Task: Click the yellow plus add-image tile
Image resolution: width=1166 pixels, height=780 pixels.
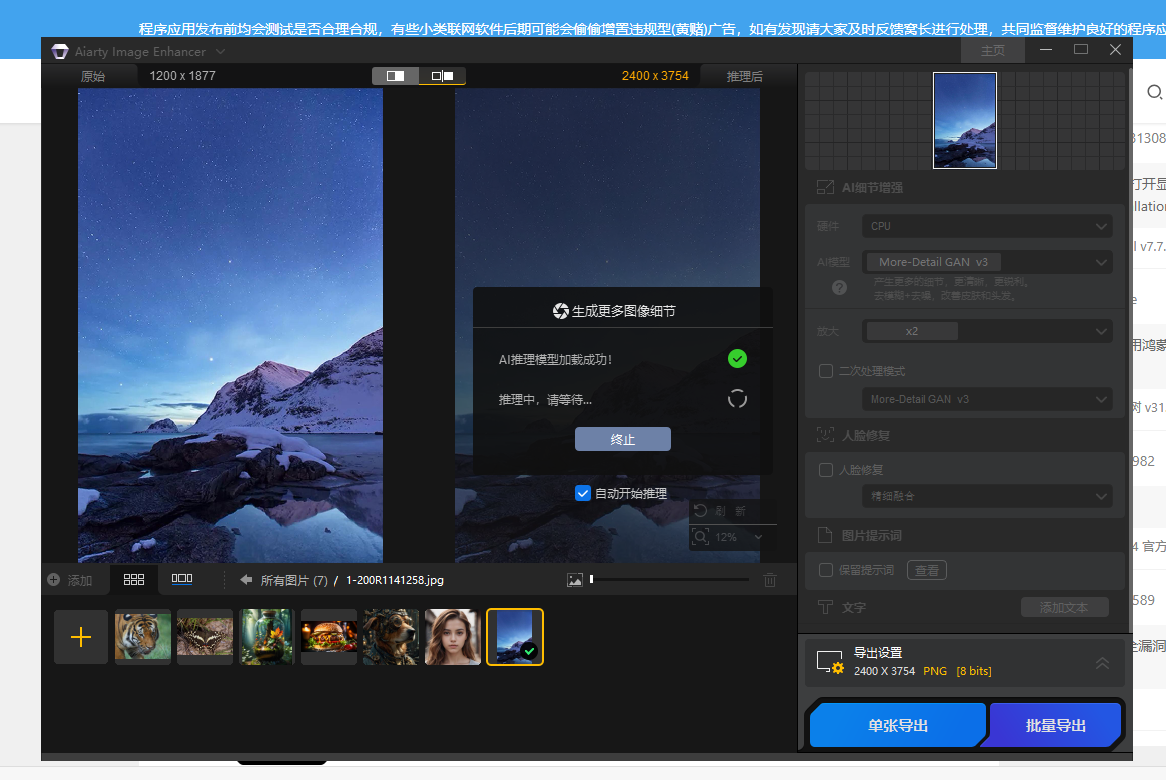Action: click(81, 637)
